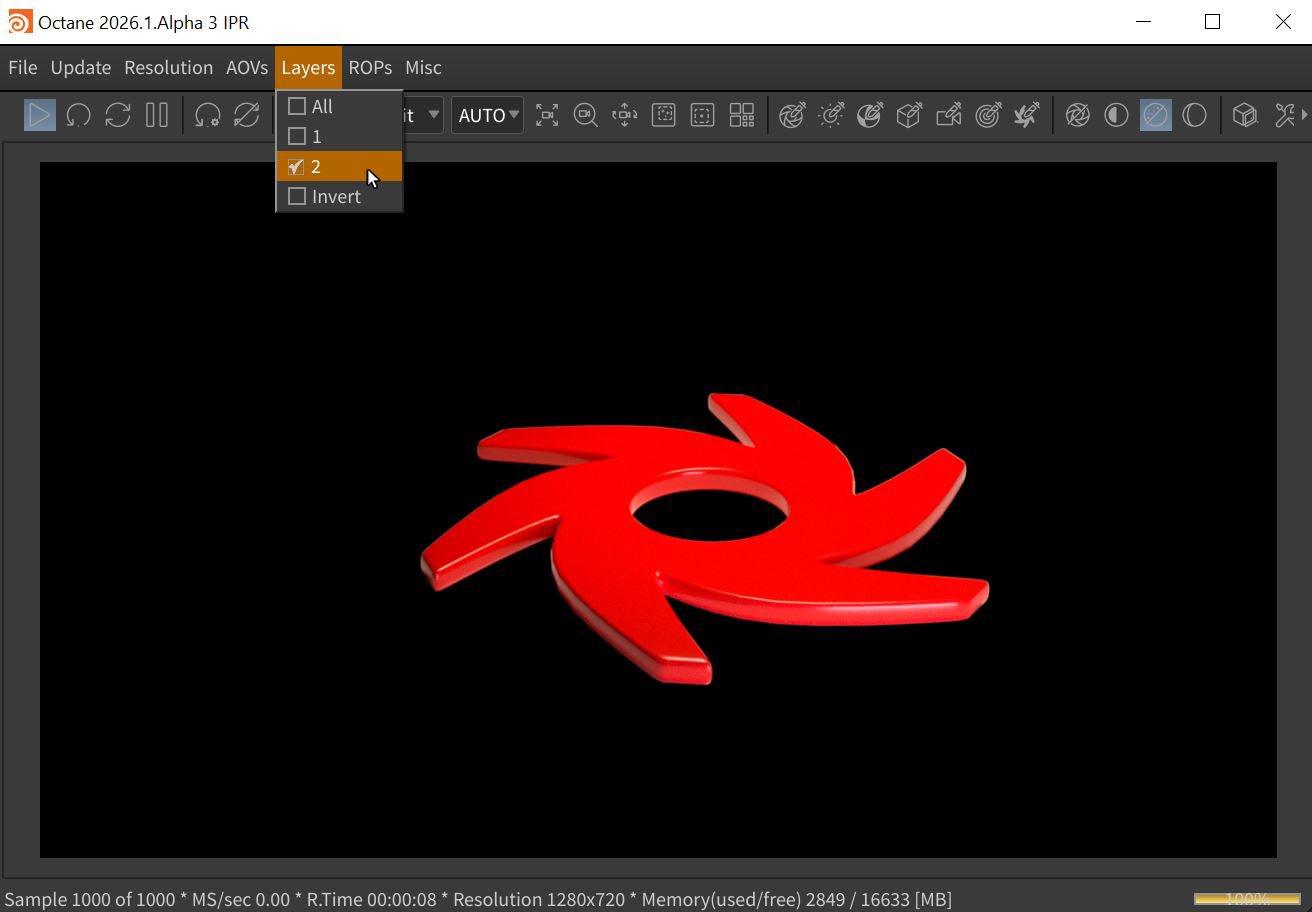Click the four-squares grid layout icon

741,115
